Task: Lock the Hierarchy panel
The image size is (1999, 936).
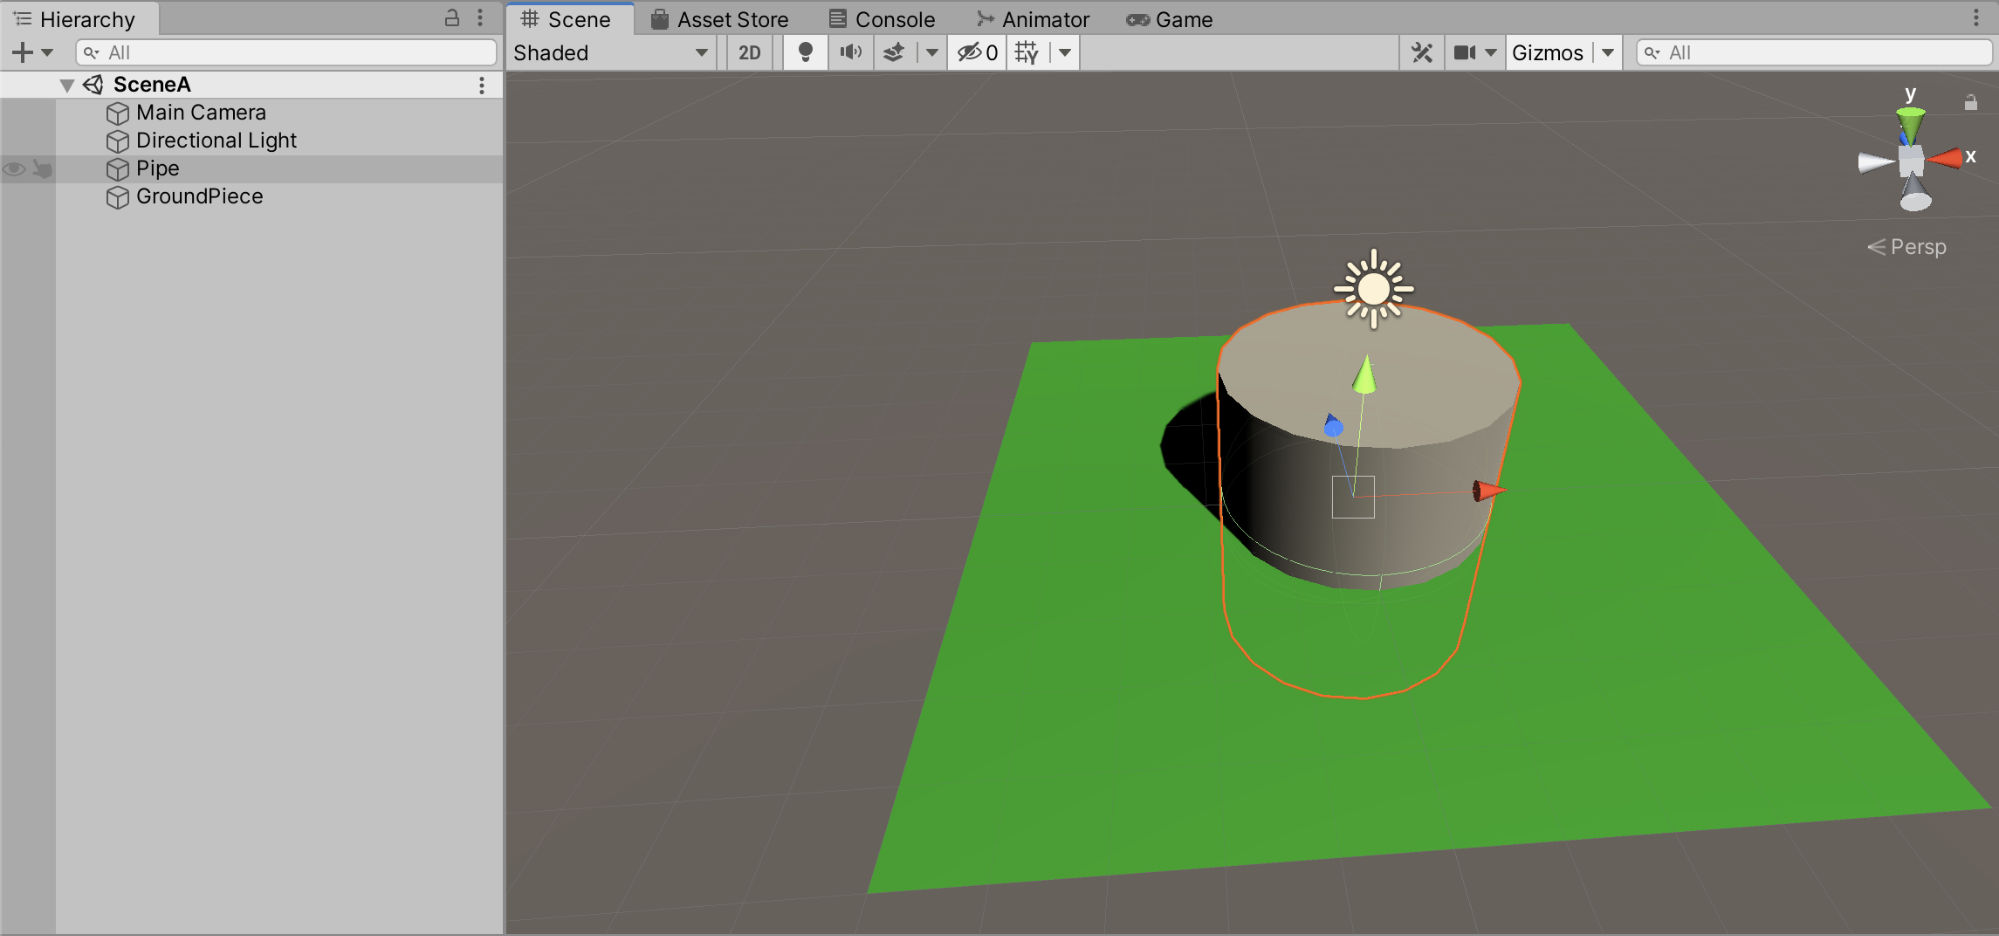Action: (452, 18)
